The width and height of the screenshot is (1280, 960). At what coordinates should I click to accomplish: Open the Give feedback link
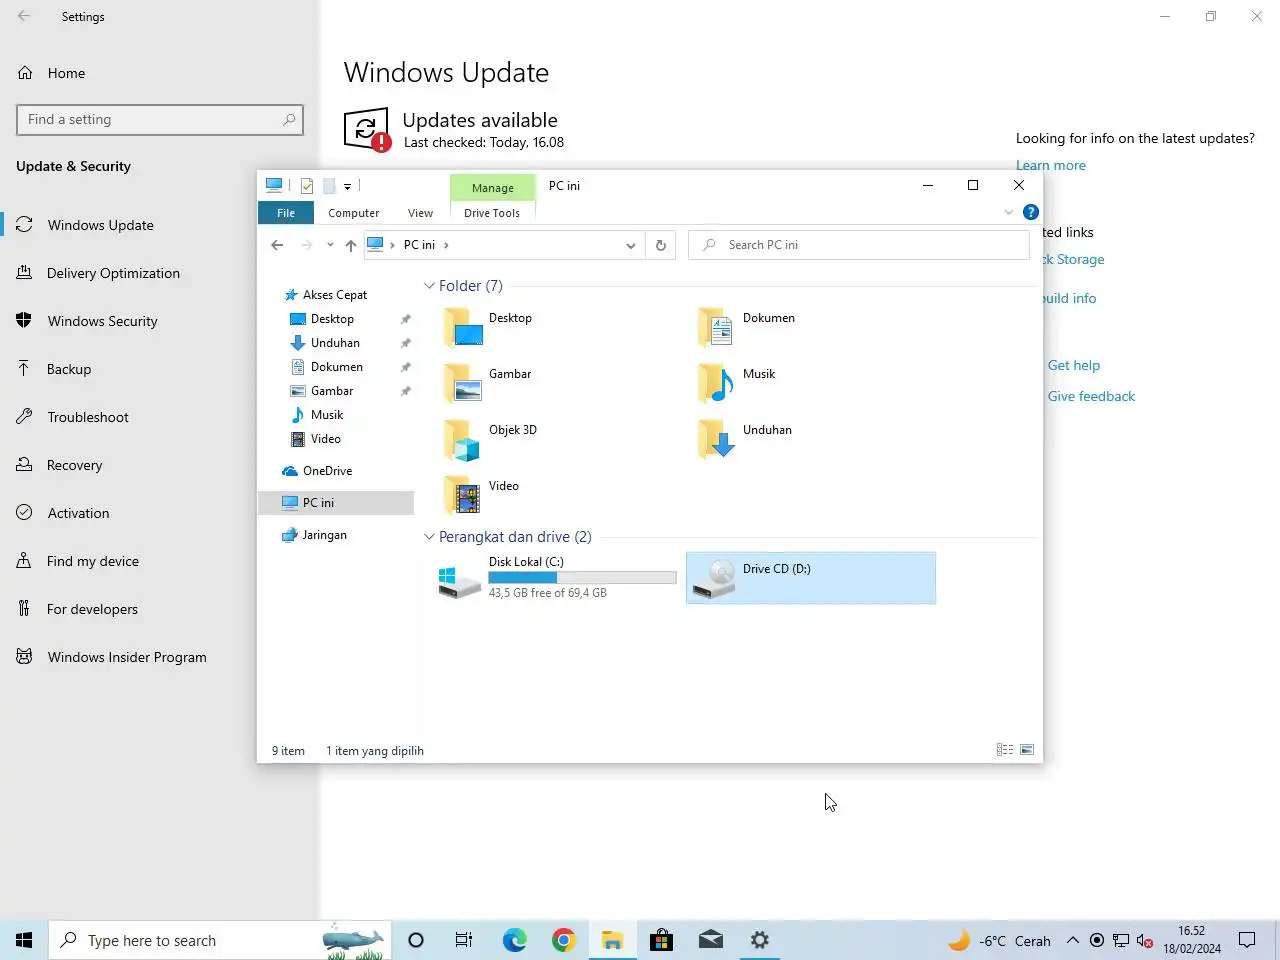pos(1091,396)
